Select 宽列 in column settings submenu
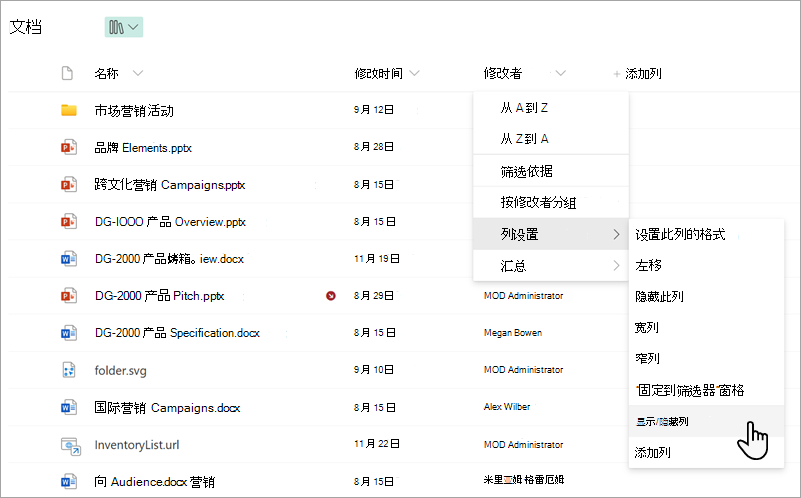This screenshot has width=801, height=498. pyautogui.click(x=706, y=327)
